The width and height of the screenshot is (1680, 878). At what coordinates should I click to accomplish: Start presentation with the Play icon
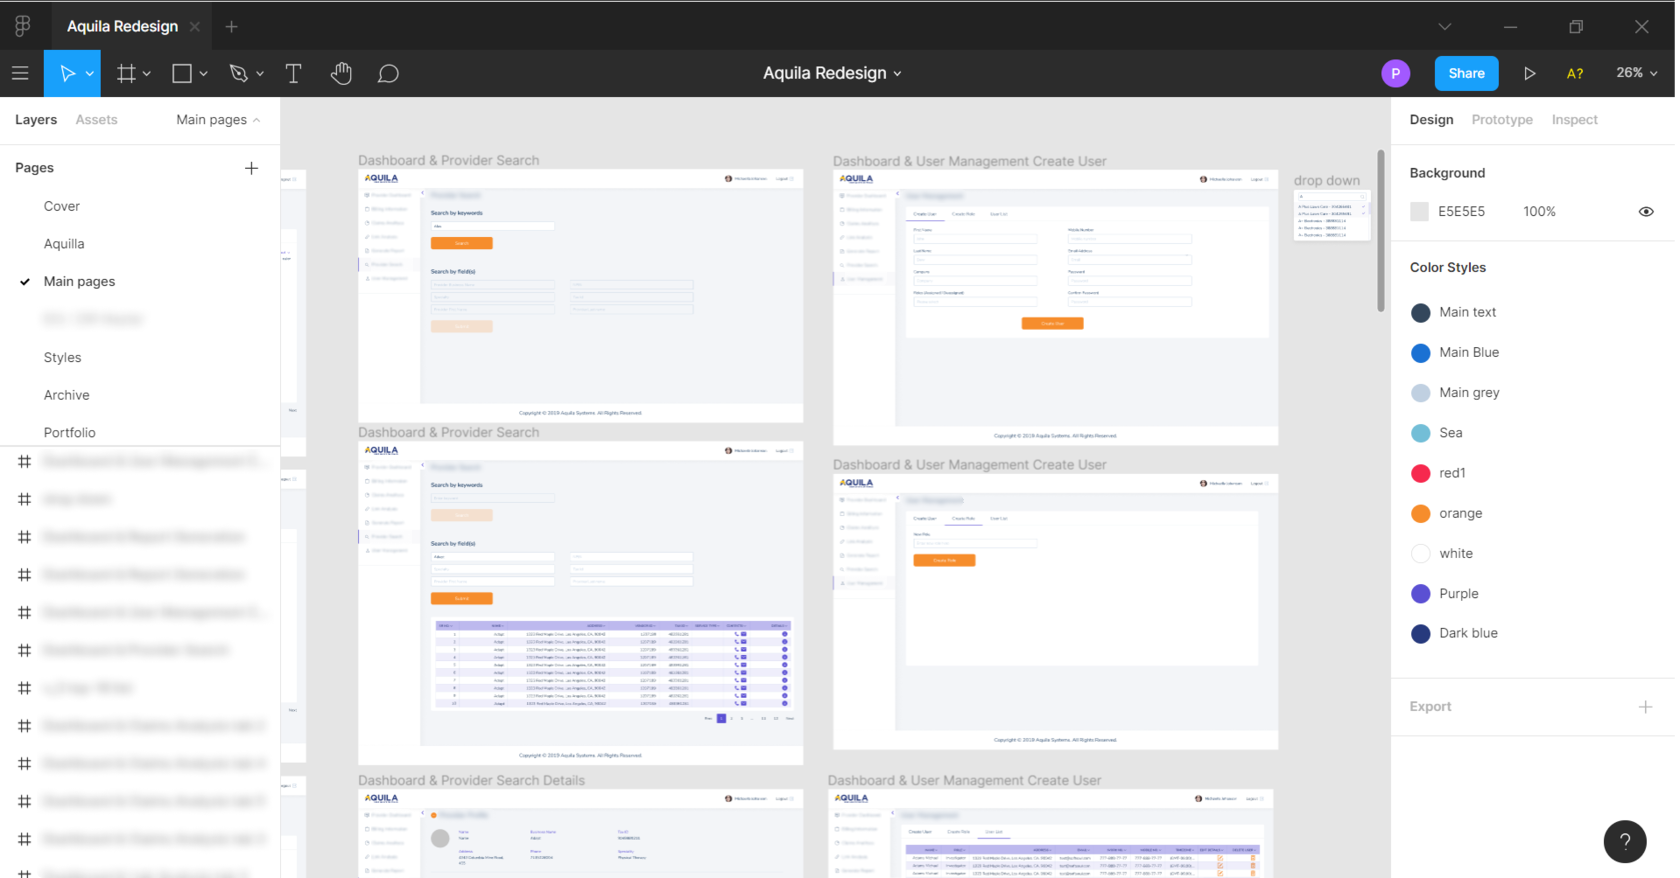(1529, 73)
